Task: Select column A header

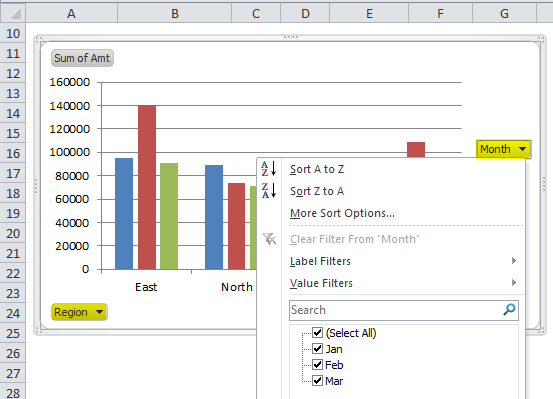Action: click(71, 13)
